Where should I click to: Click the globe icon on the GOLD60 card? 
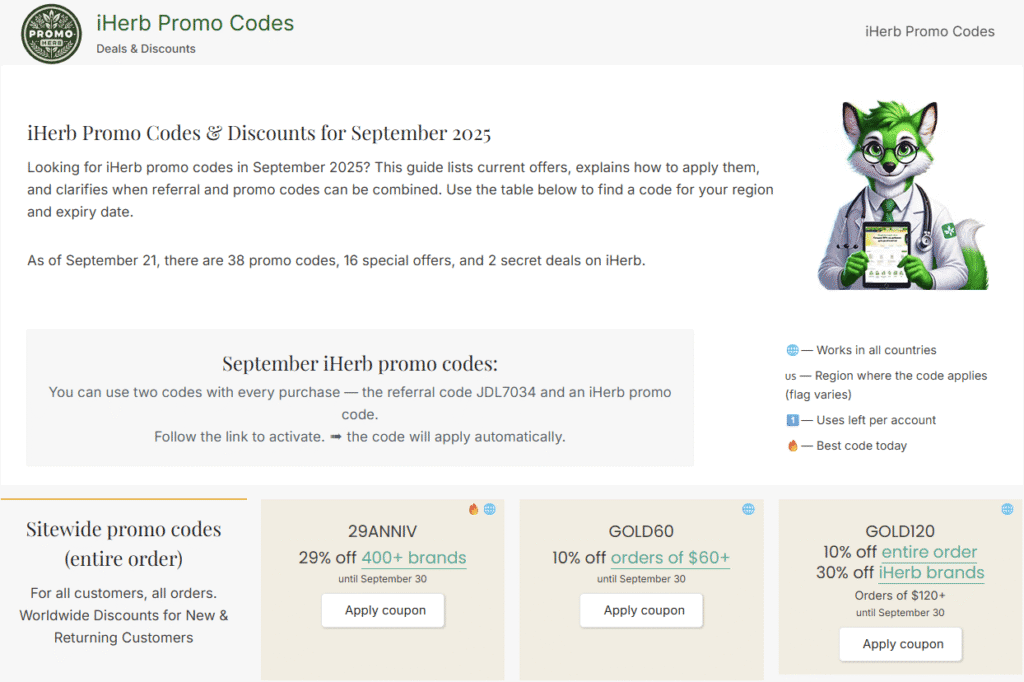748,509
